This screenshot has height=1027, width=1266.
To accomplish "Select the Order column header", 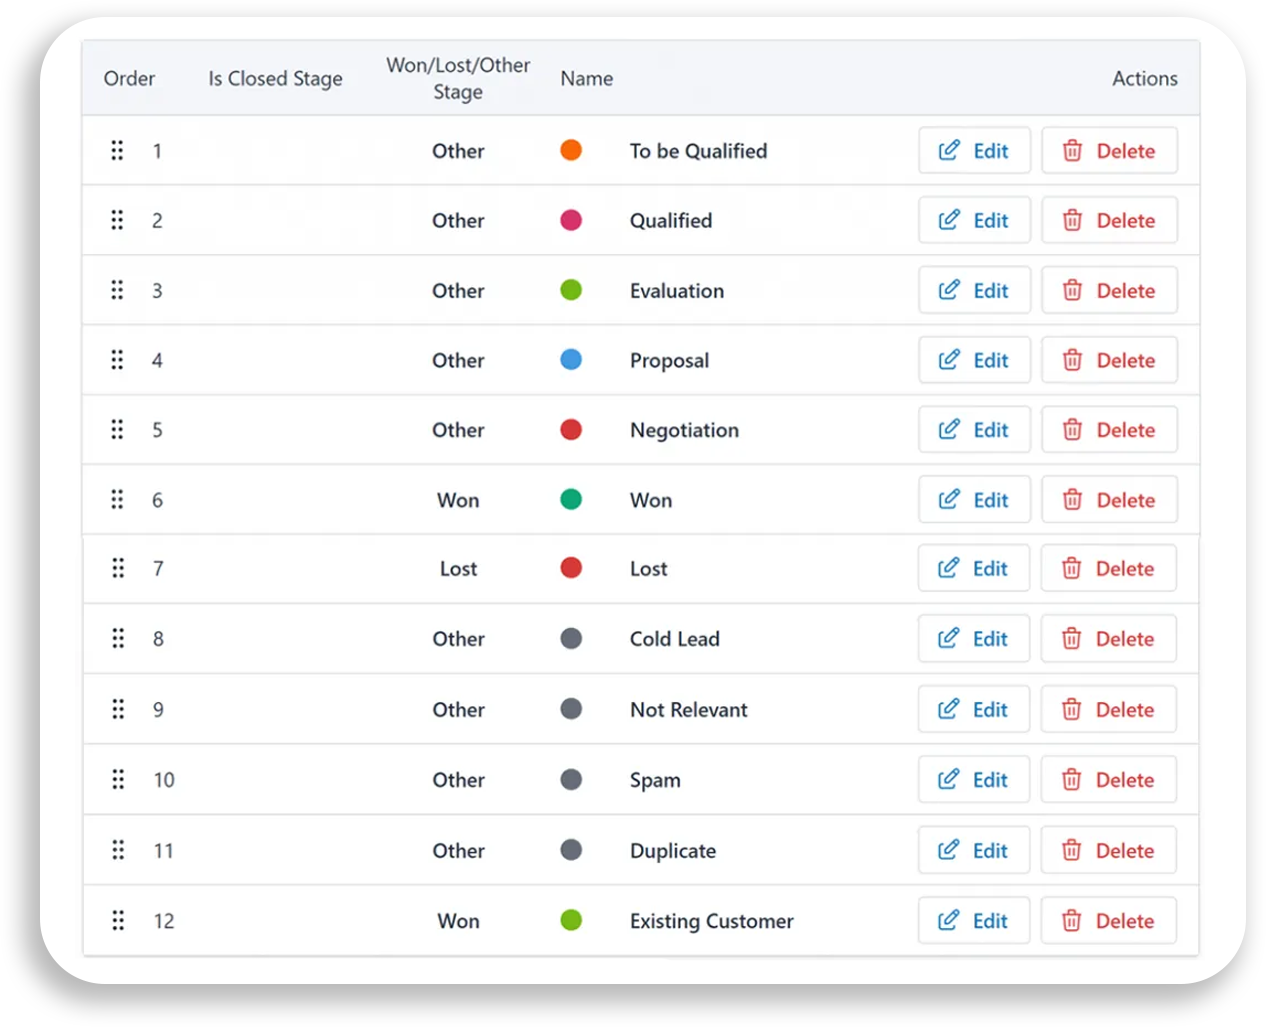I will 129,78.
